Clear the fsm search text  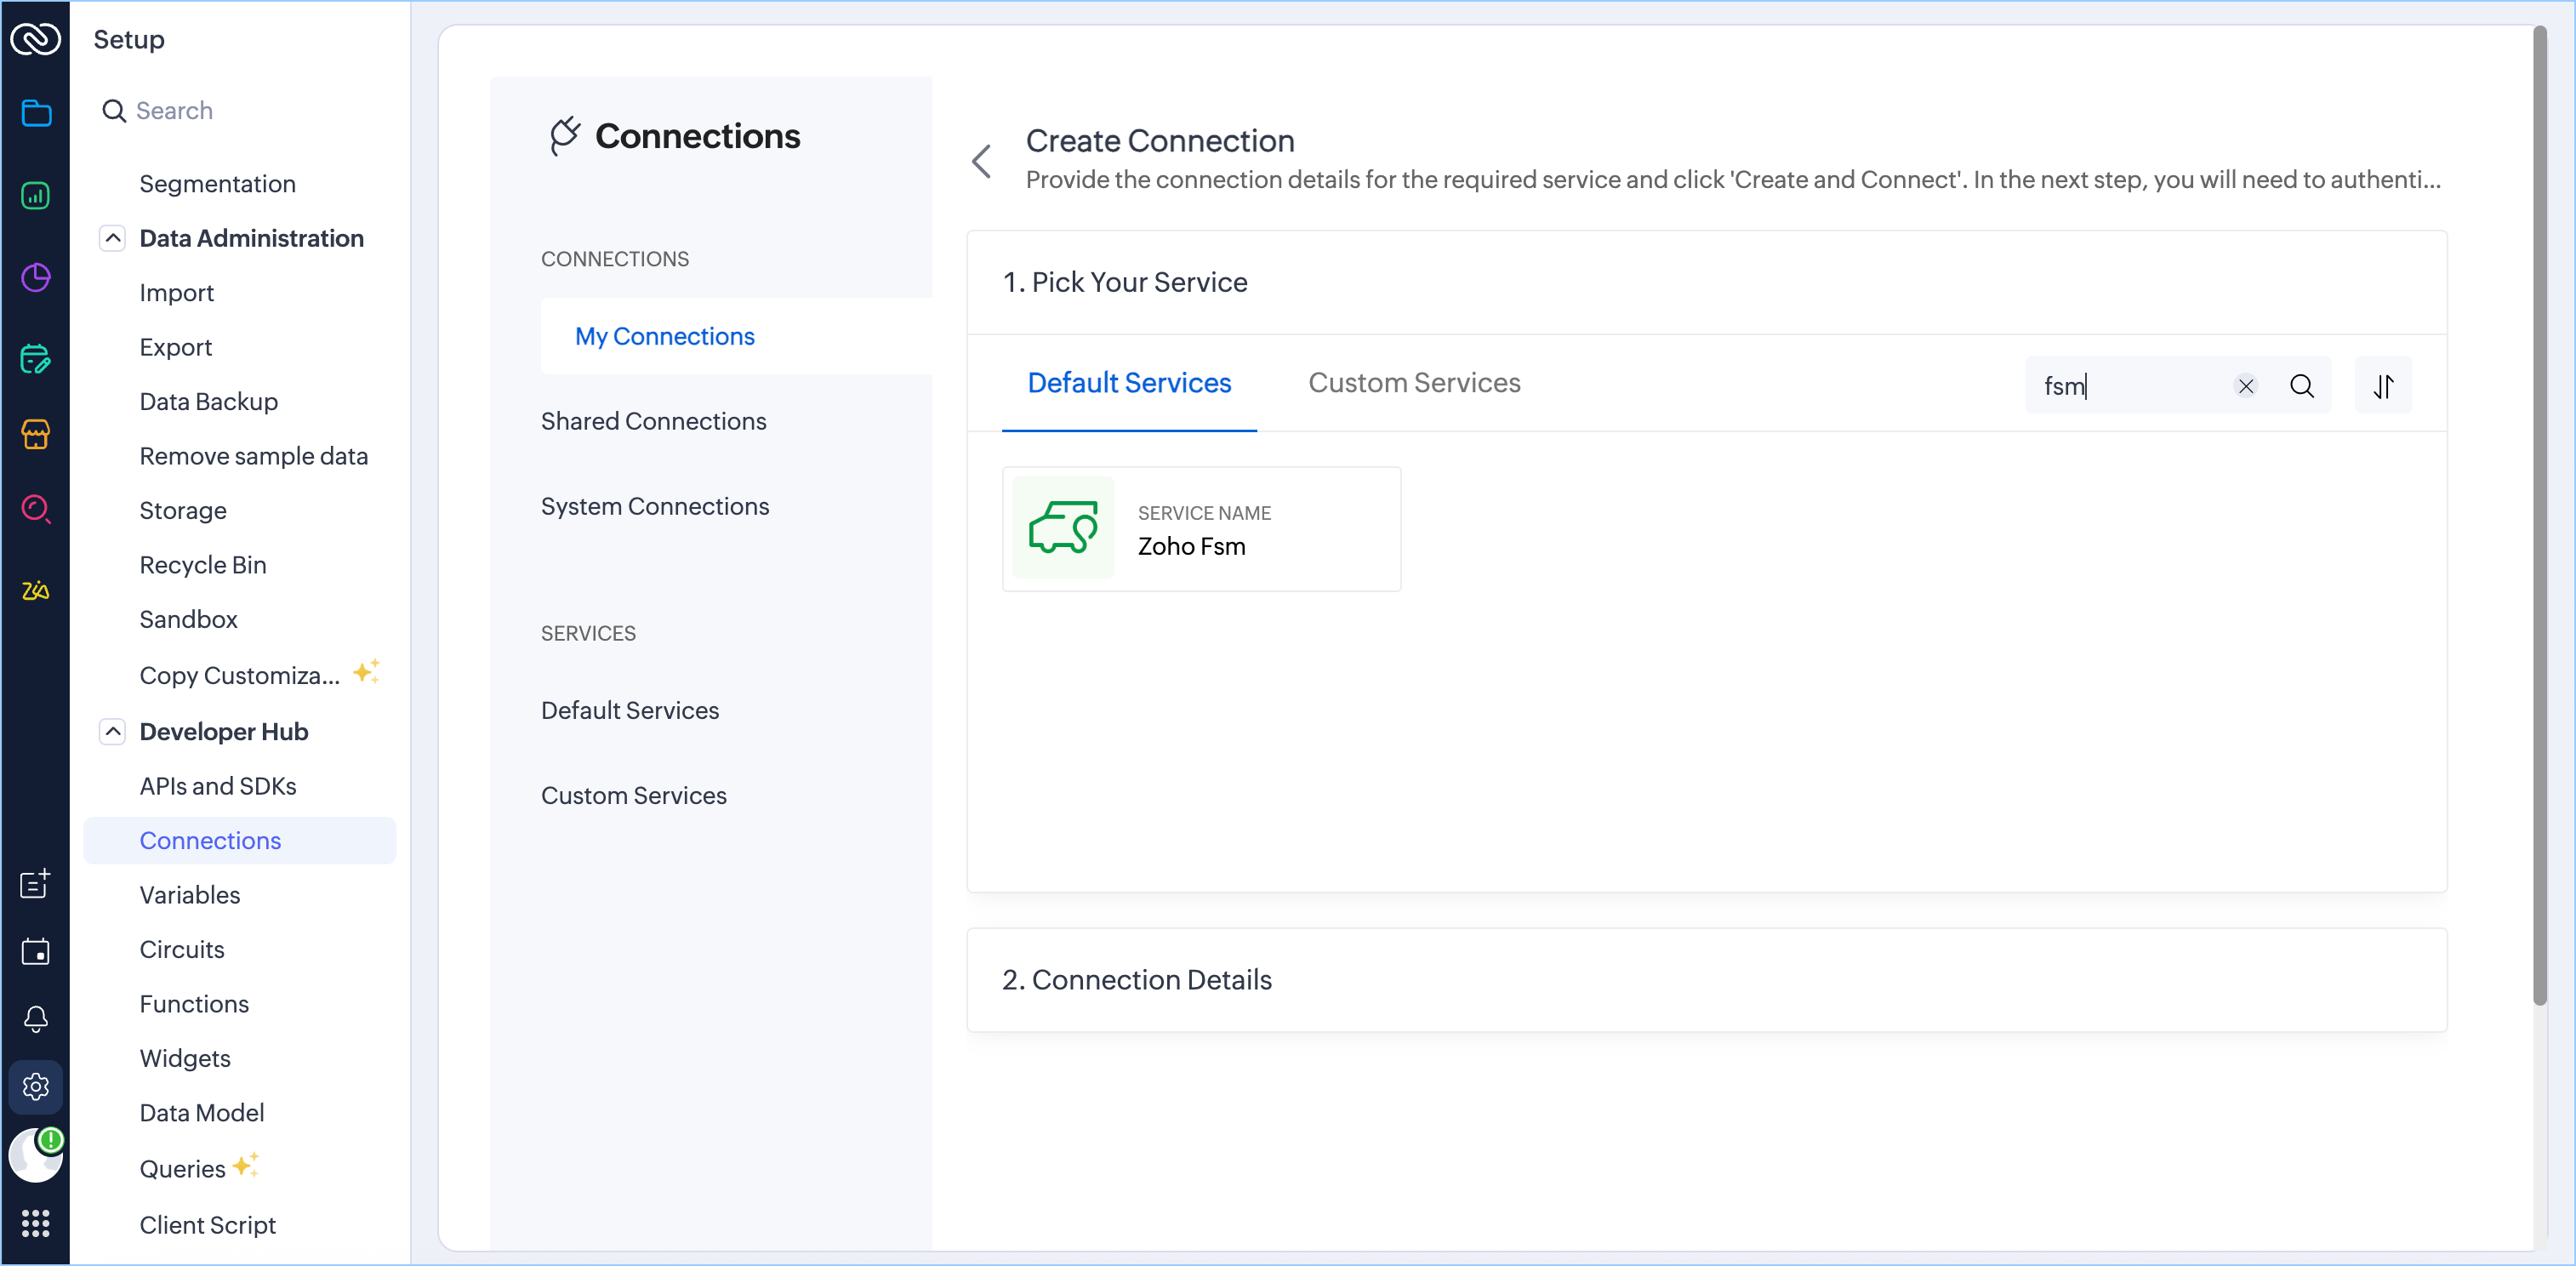(x=2245, y=386)
